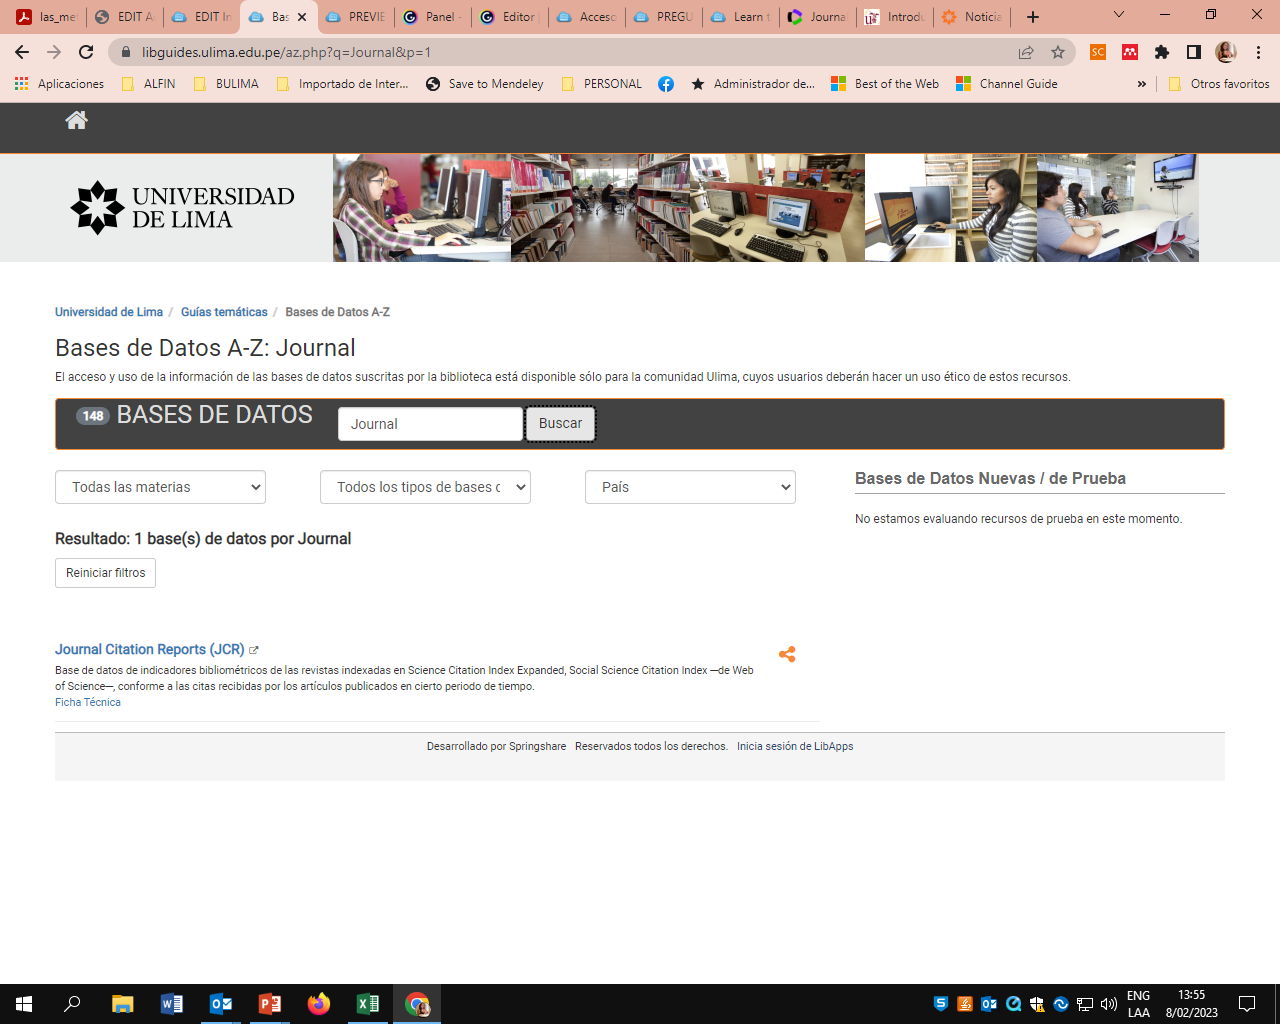The image size is (1280, 1024).
Task: Expand the database types dropdown
Action: point(425,487)
